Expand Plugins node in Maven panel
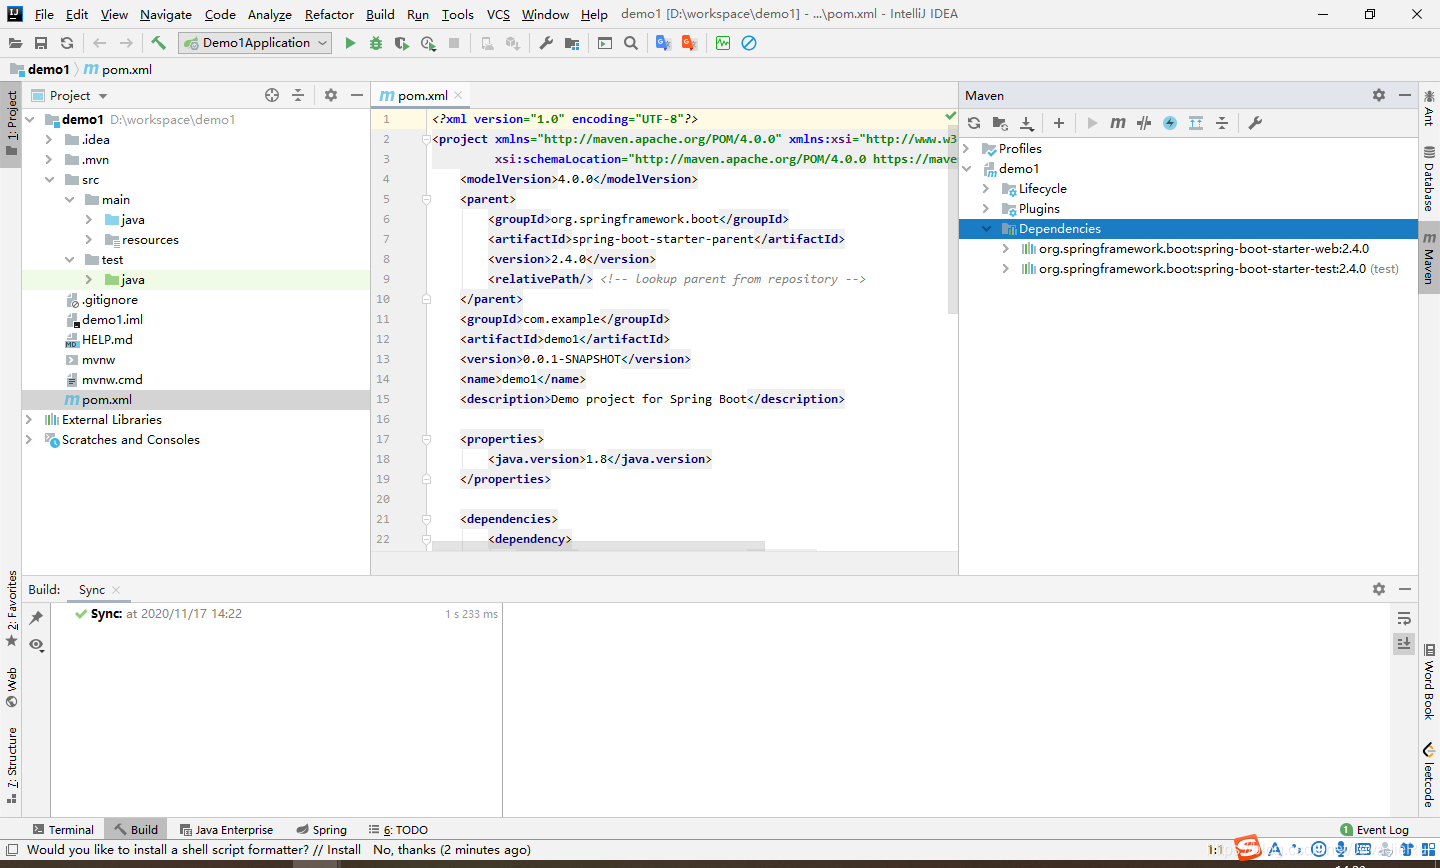 [986, 209]
